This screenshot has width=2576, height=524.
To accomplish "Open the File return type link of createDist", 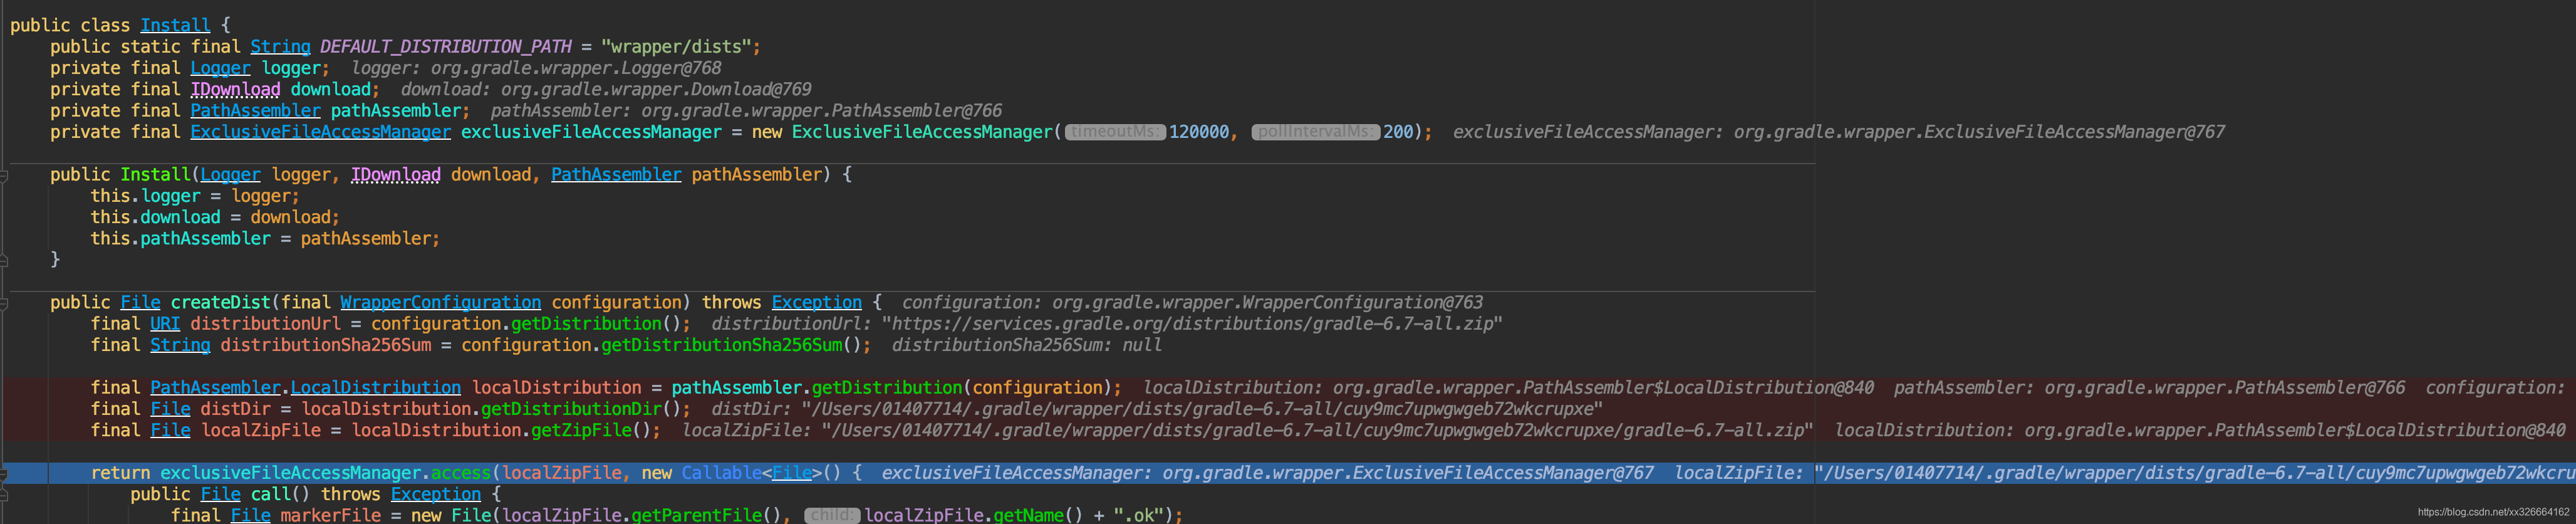I will click(140, 303).
